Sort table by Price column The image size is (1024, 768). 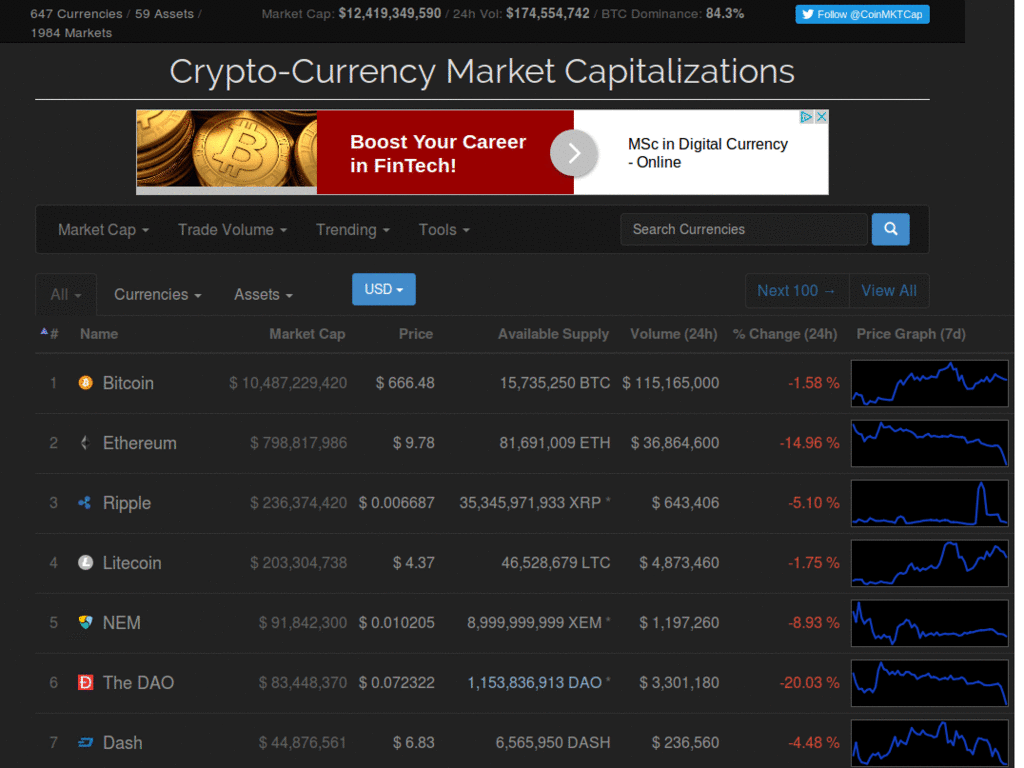pyautogui.click(x=415, y=334)
